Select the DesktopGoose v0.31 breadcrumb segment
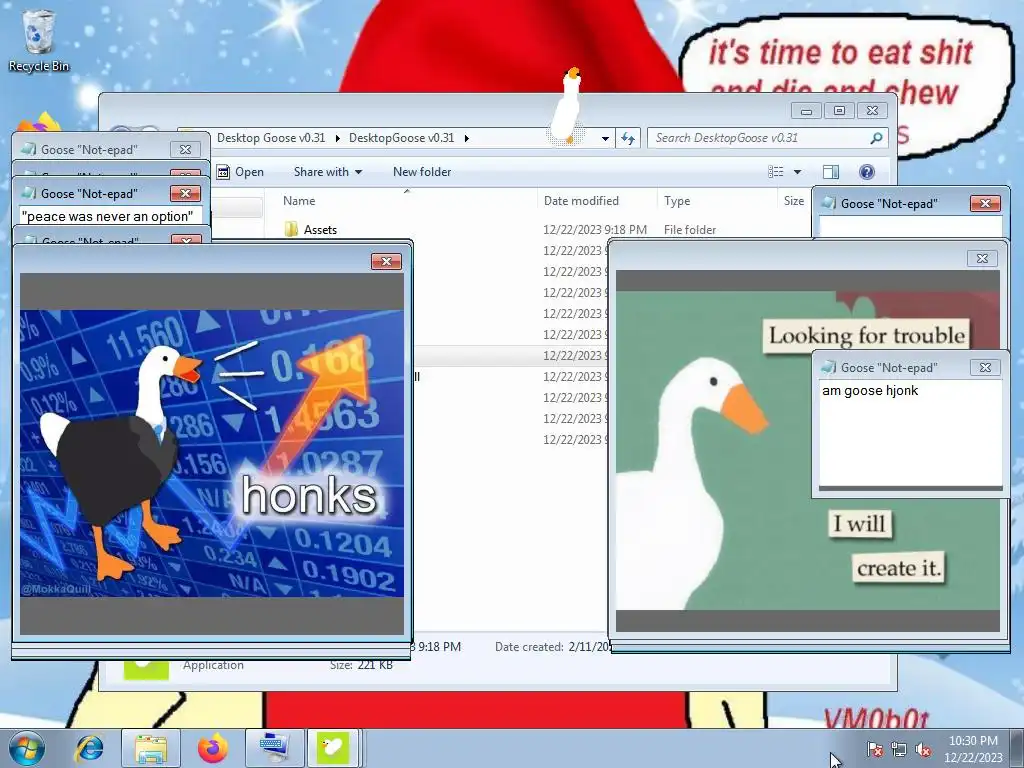 pos(401,138)
